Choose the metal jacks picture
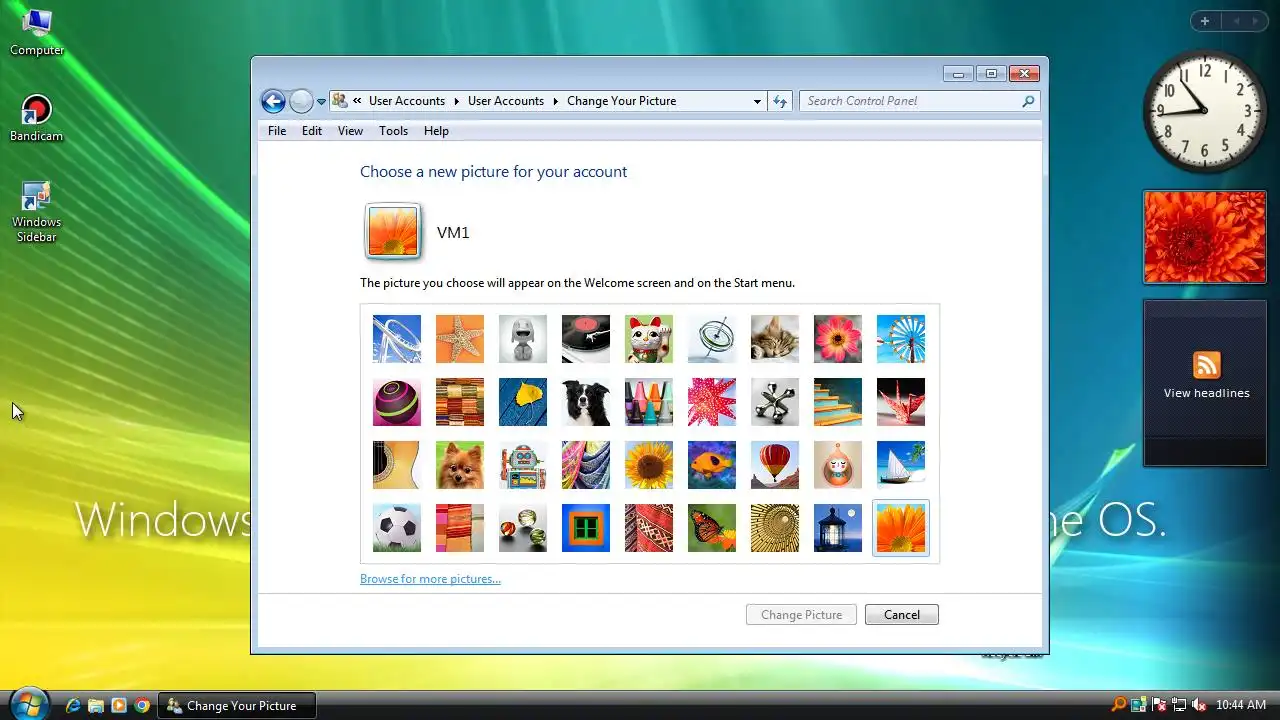Screen dimensions: 1280x720 [775, 402]
